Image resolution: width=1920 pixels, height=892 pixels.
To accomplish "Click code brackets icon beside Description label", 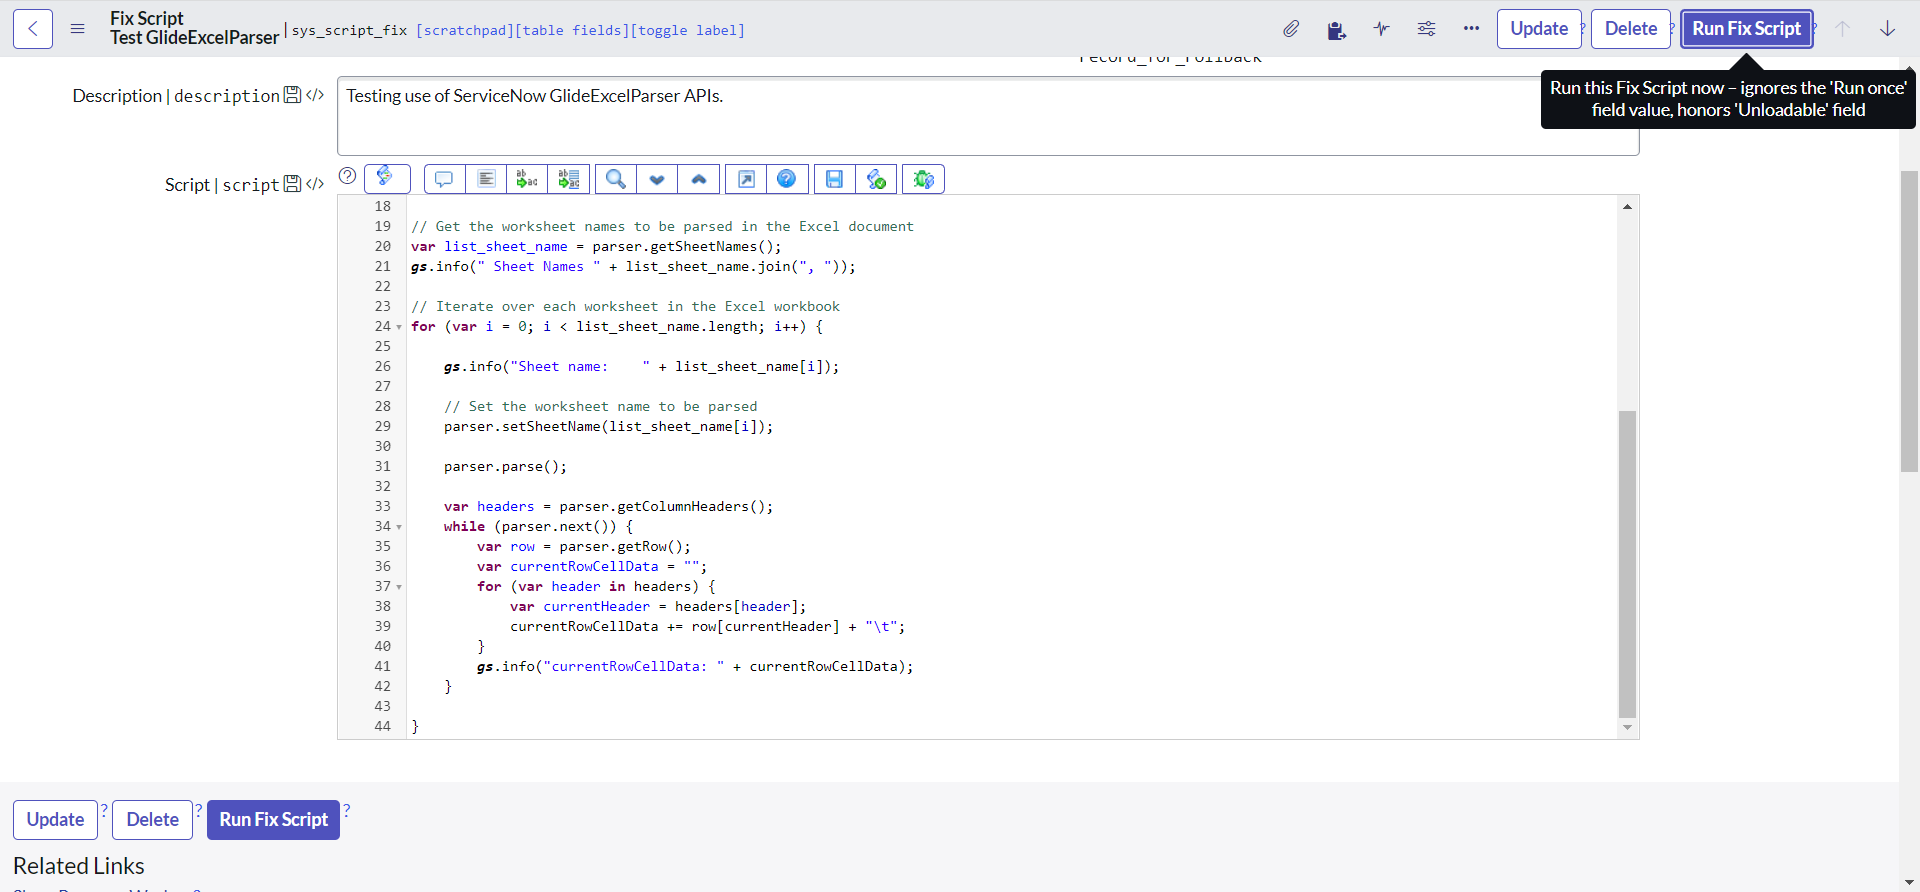I will (x=315, y=95).
